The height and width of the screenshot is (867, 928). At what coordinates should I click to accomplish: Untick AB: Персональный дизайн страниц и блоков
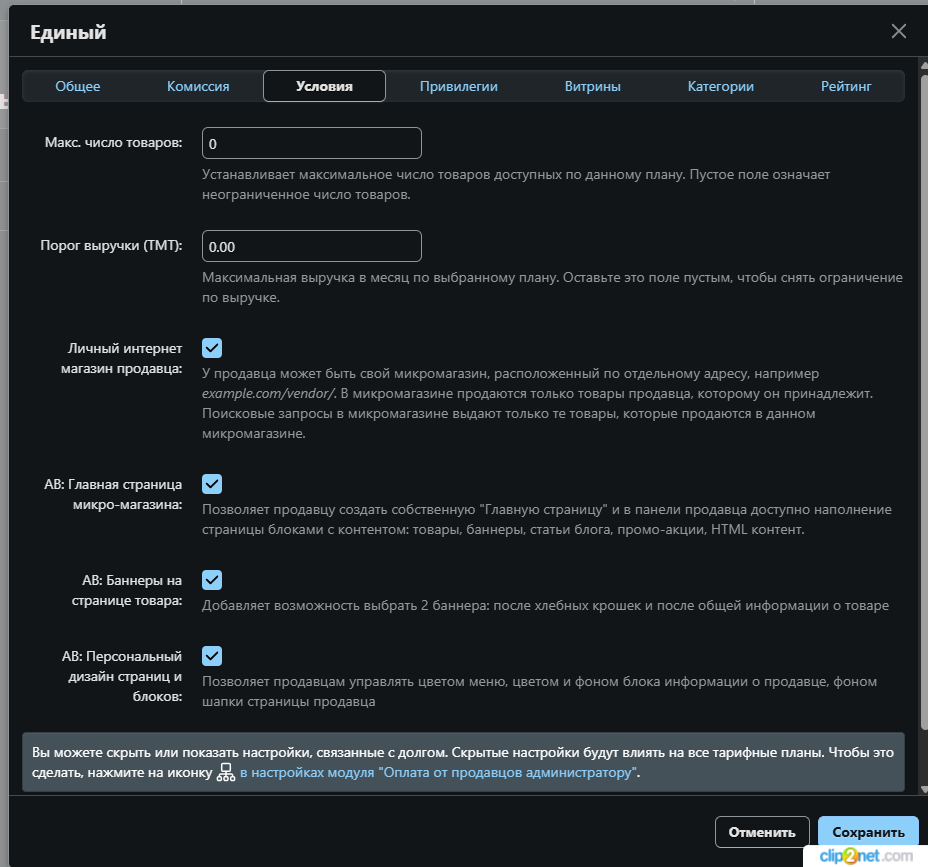[x=212, y=656]
